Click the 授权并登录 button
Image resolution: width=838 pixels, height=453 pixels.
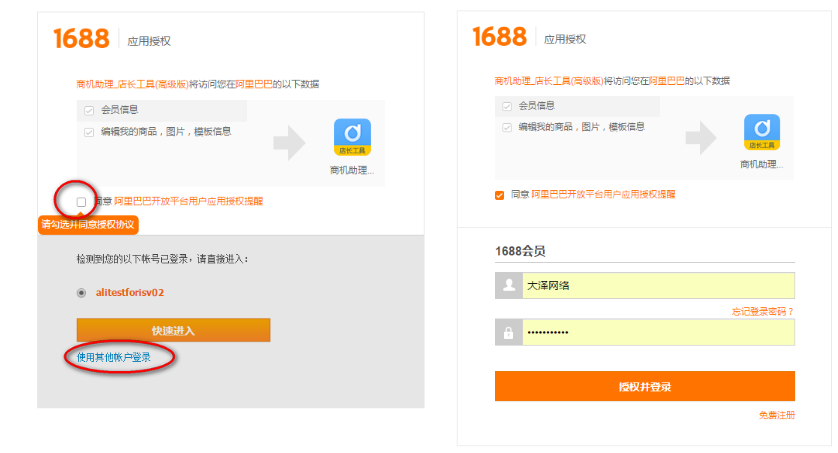(645, 386)
